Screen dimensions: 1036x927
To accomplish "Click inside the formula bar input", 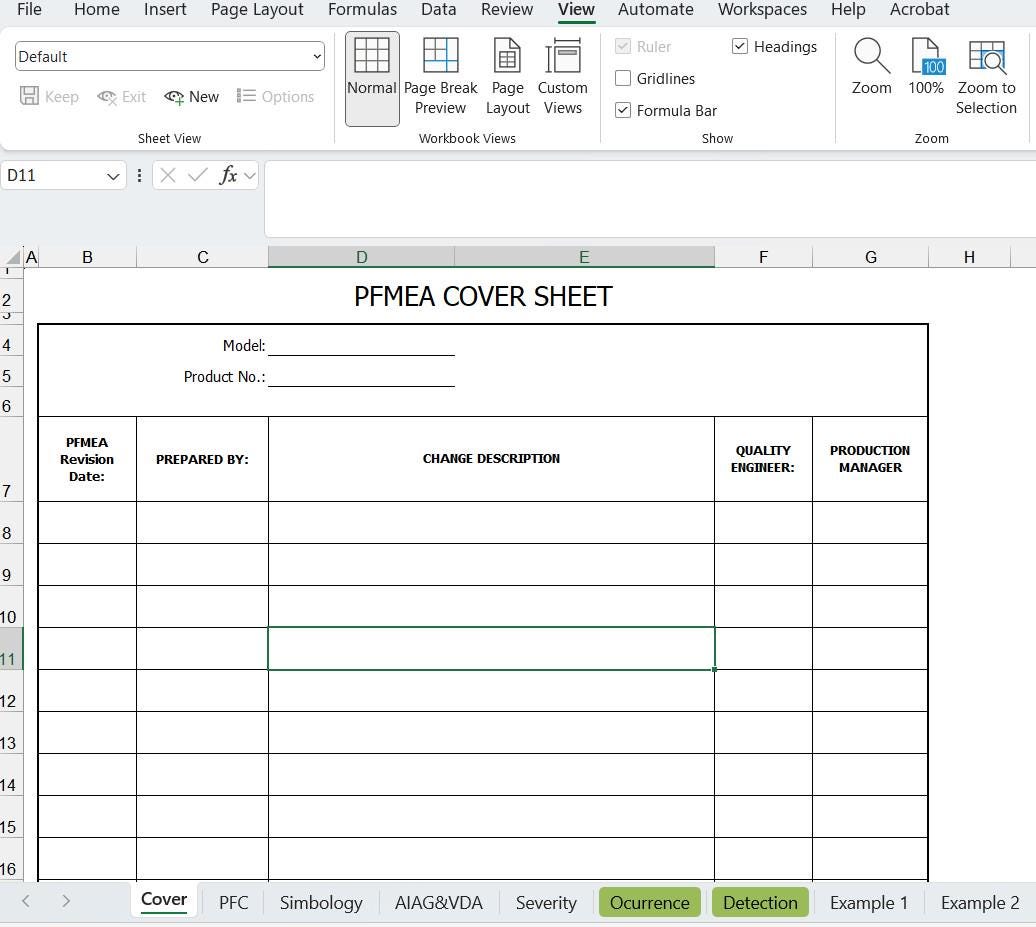I will coord(650,198).
